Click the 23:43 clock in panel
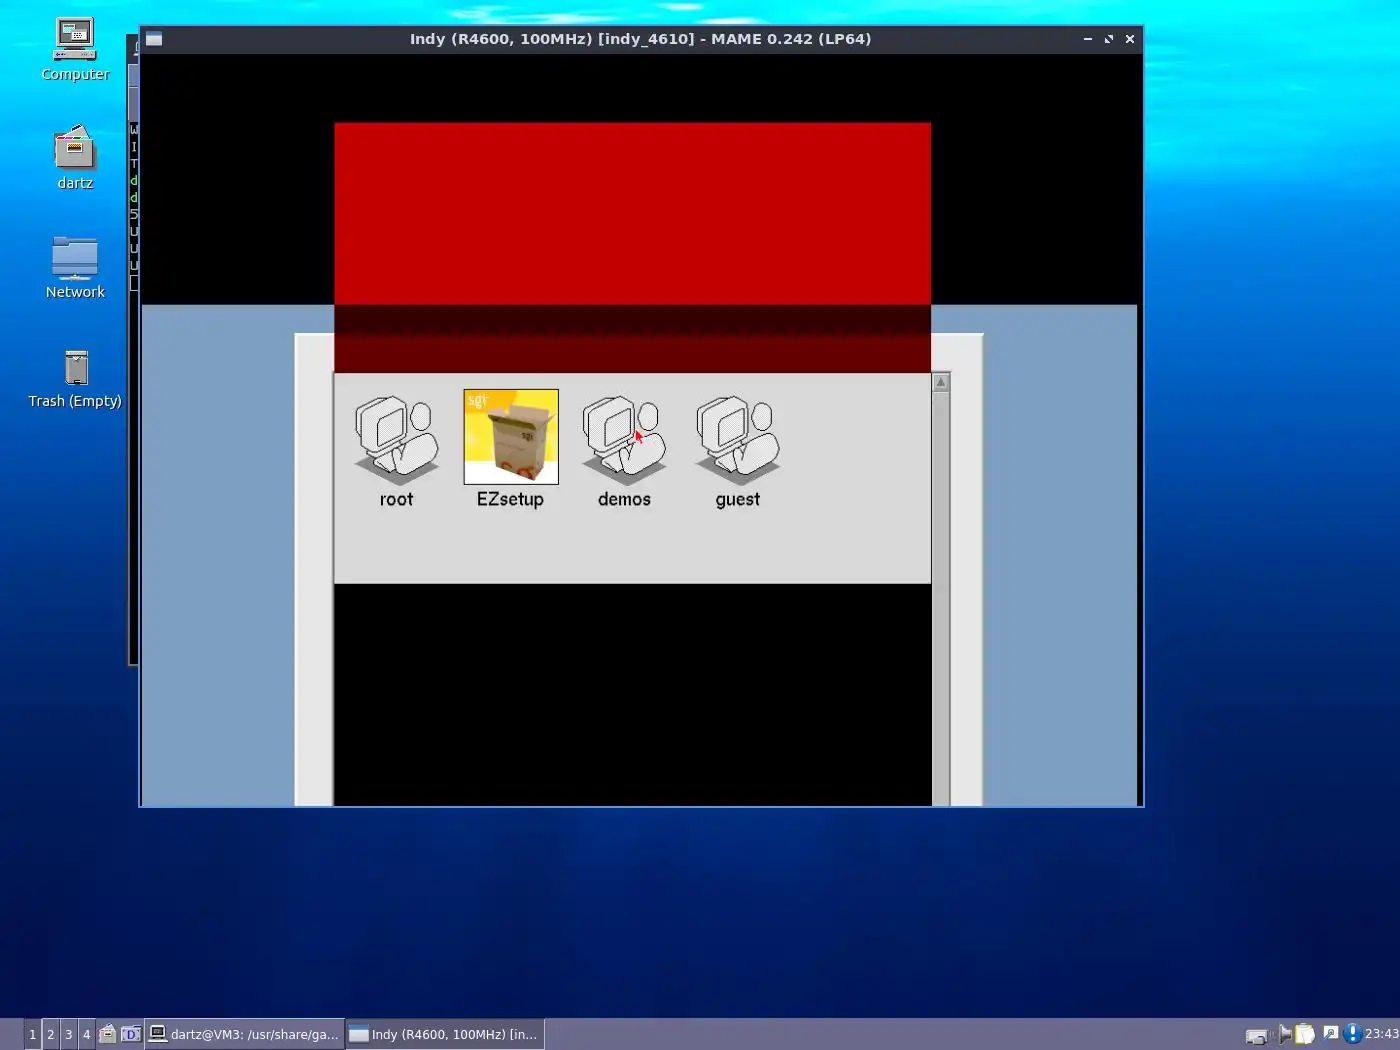 (x=1382, y=1034)
